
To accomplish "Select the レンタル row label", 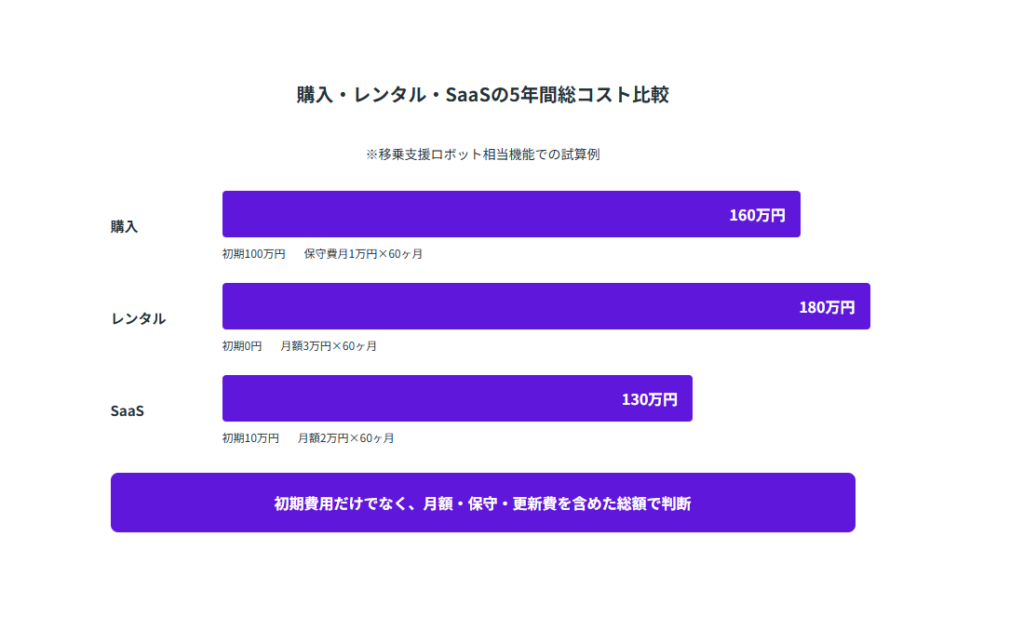I will pyautogui.click(x=138, y=319).
